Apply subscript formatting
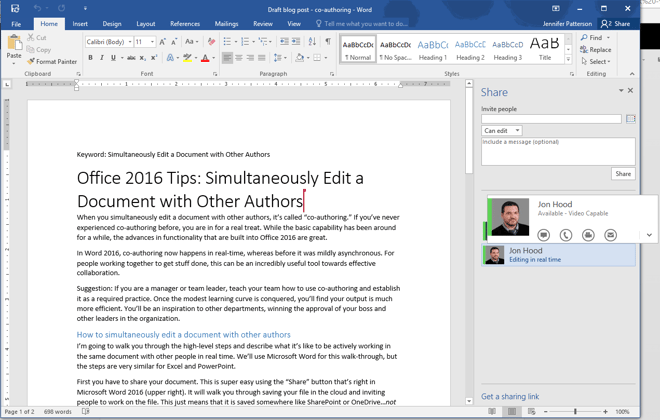The width and height of the screenshot is (660, 420). [x=143, y=58]
